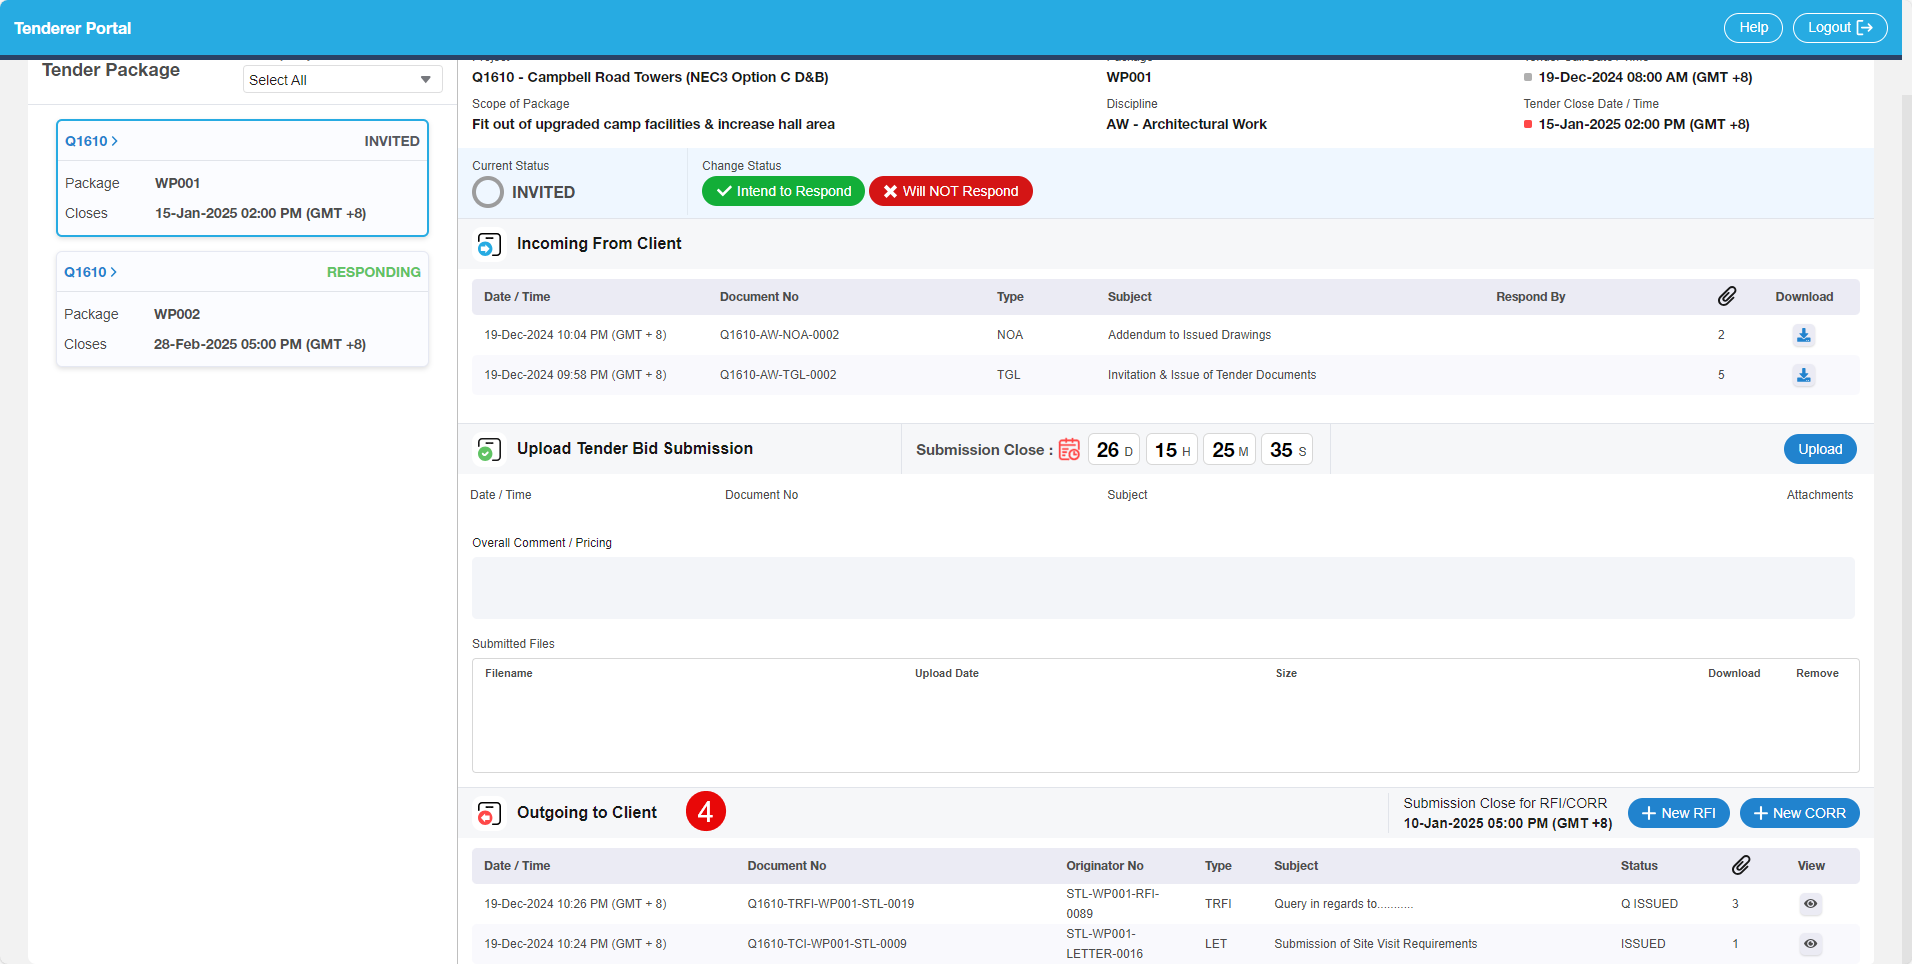Click the Upload Tender Bid Submission section icon
This screenshot has width=1912, height=964.
point(489,449)
